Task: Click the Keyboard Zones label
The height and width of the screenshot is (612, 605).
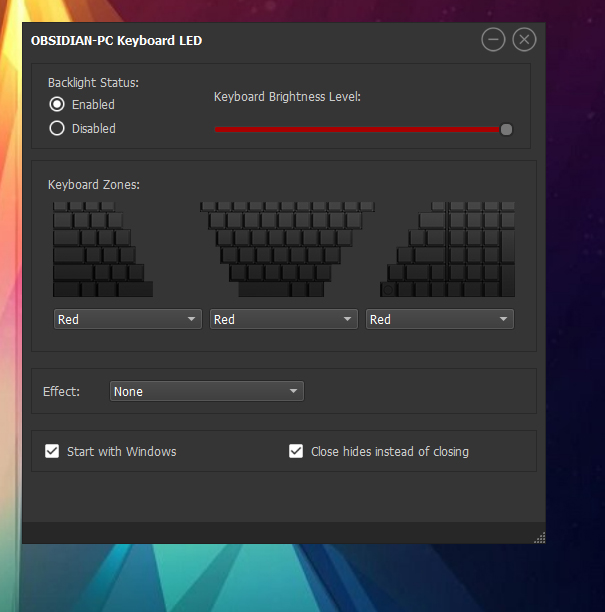Action: pyautogui.click(x=94, y=185)
